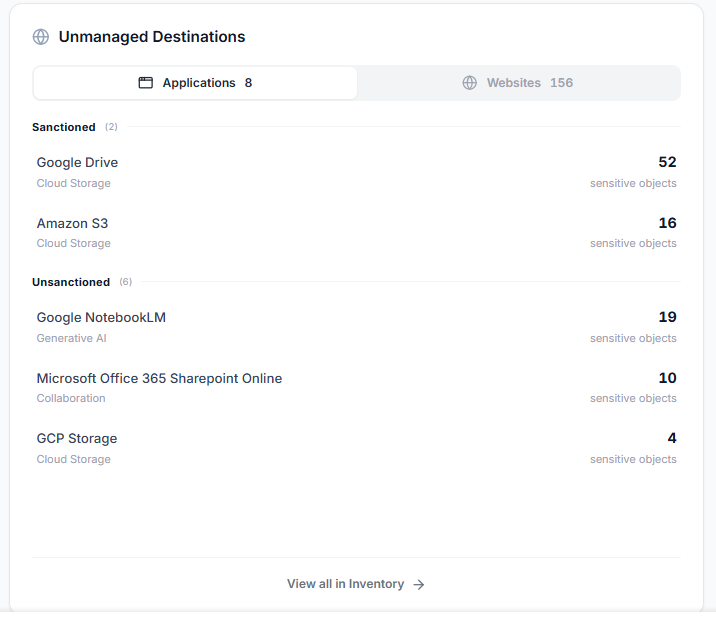Open Microsoft Office 365 Sharepoint Online entry
This screenshot has width=716, height=620.
(356, 388)
